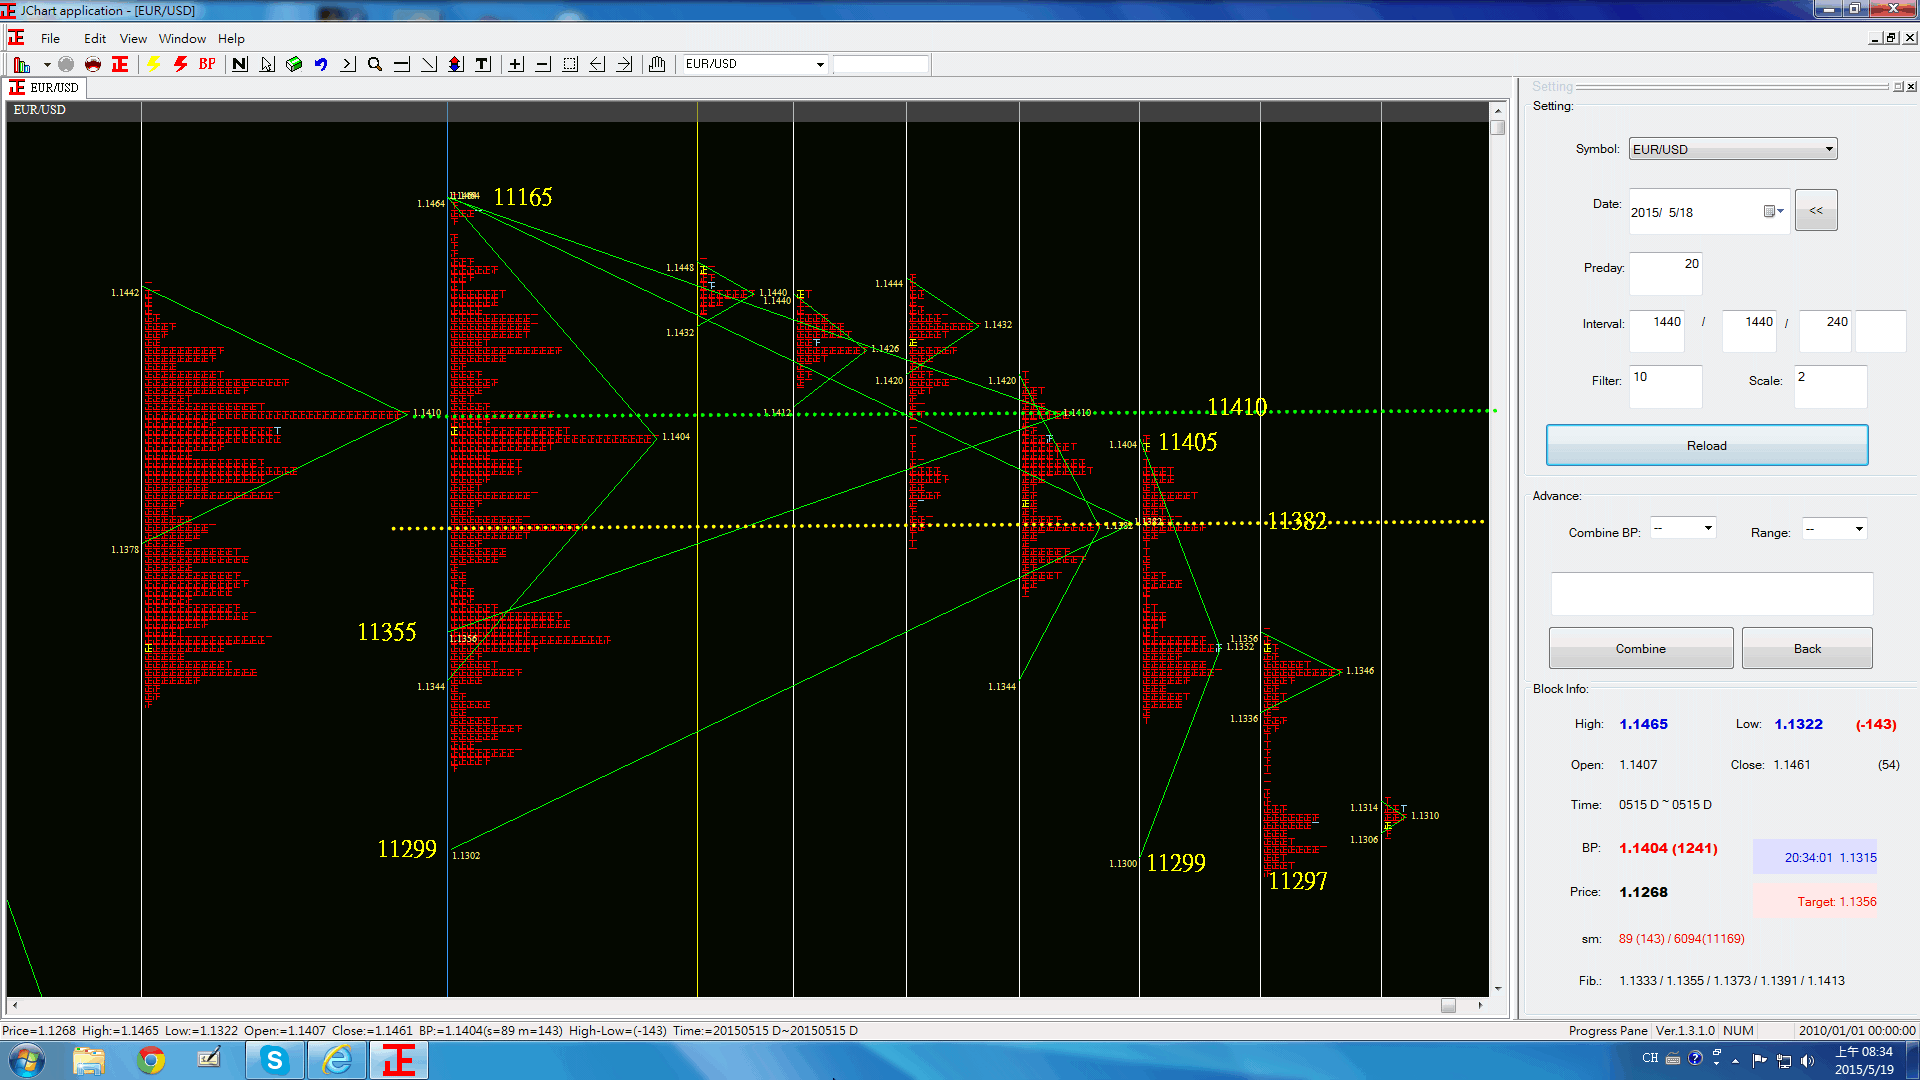Click the 11410 green level label

tap(1237, 407)
